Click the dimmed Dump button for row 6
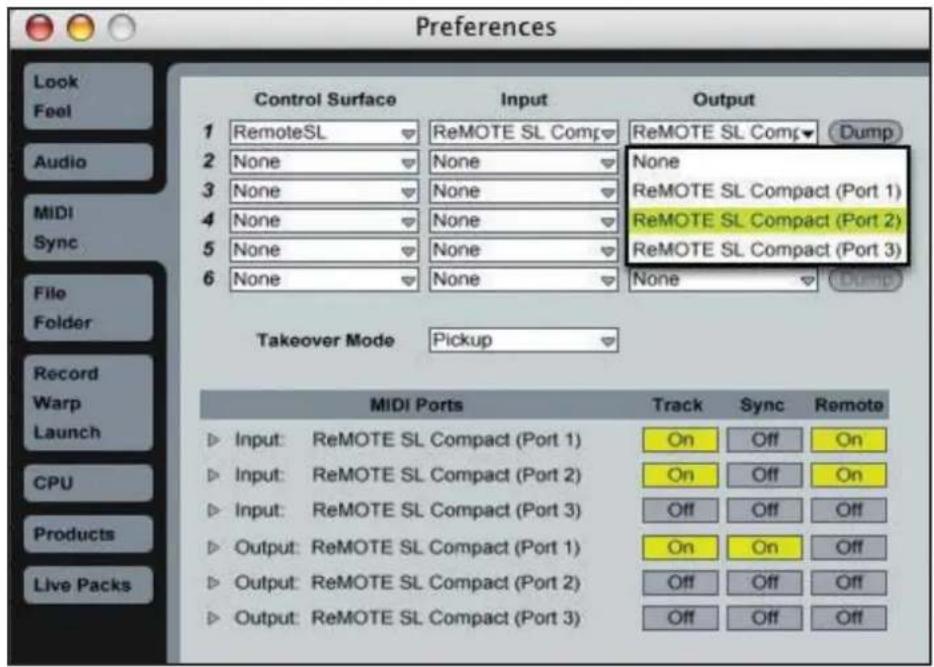934x667 pixels. pyautogui.click(x=866, y=280)
